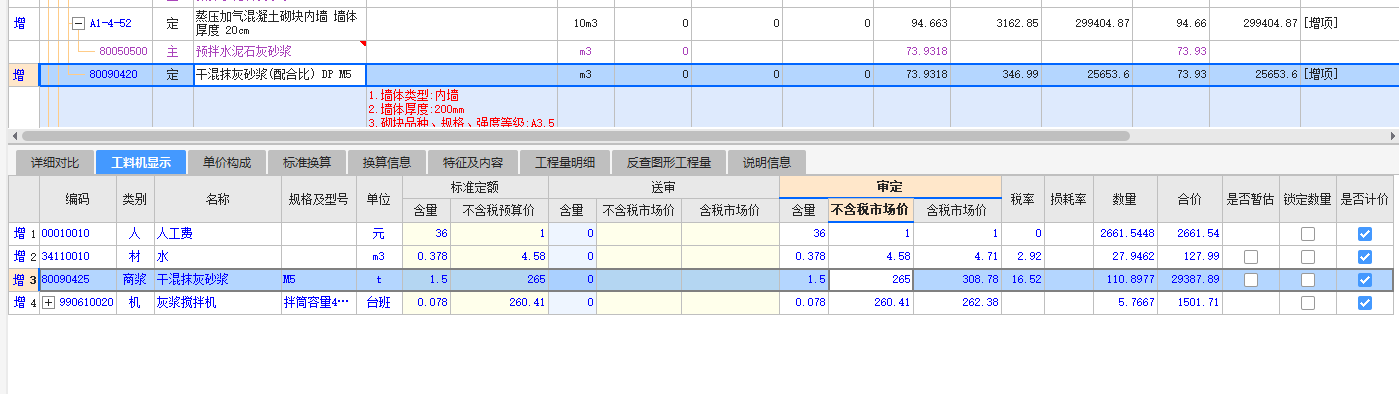The image size is (1399, 394).
Task: Click the 台班 unit cell
Action: [379, 302]
